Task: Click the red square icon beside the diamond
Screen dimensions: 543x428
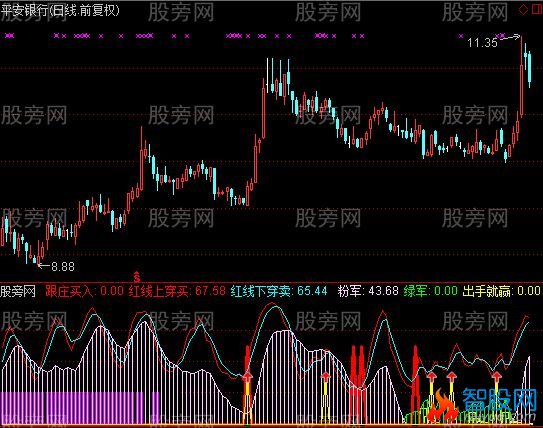Action: coord(537,9)
